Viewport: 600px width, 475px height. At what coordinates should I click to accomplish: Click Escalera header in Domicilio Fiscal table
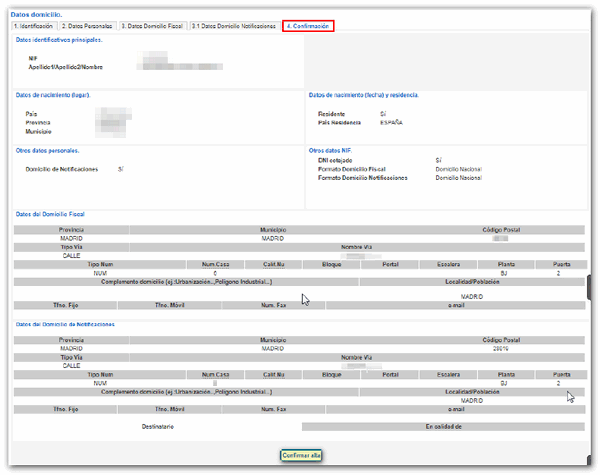click(x=448, y=264)
